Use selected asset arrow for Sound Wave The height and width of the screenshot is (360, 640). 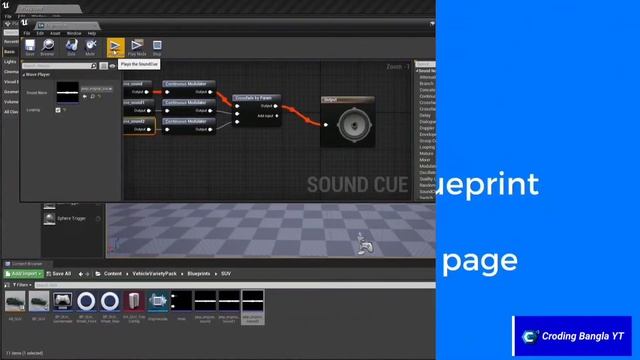coord(84,97)
